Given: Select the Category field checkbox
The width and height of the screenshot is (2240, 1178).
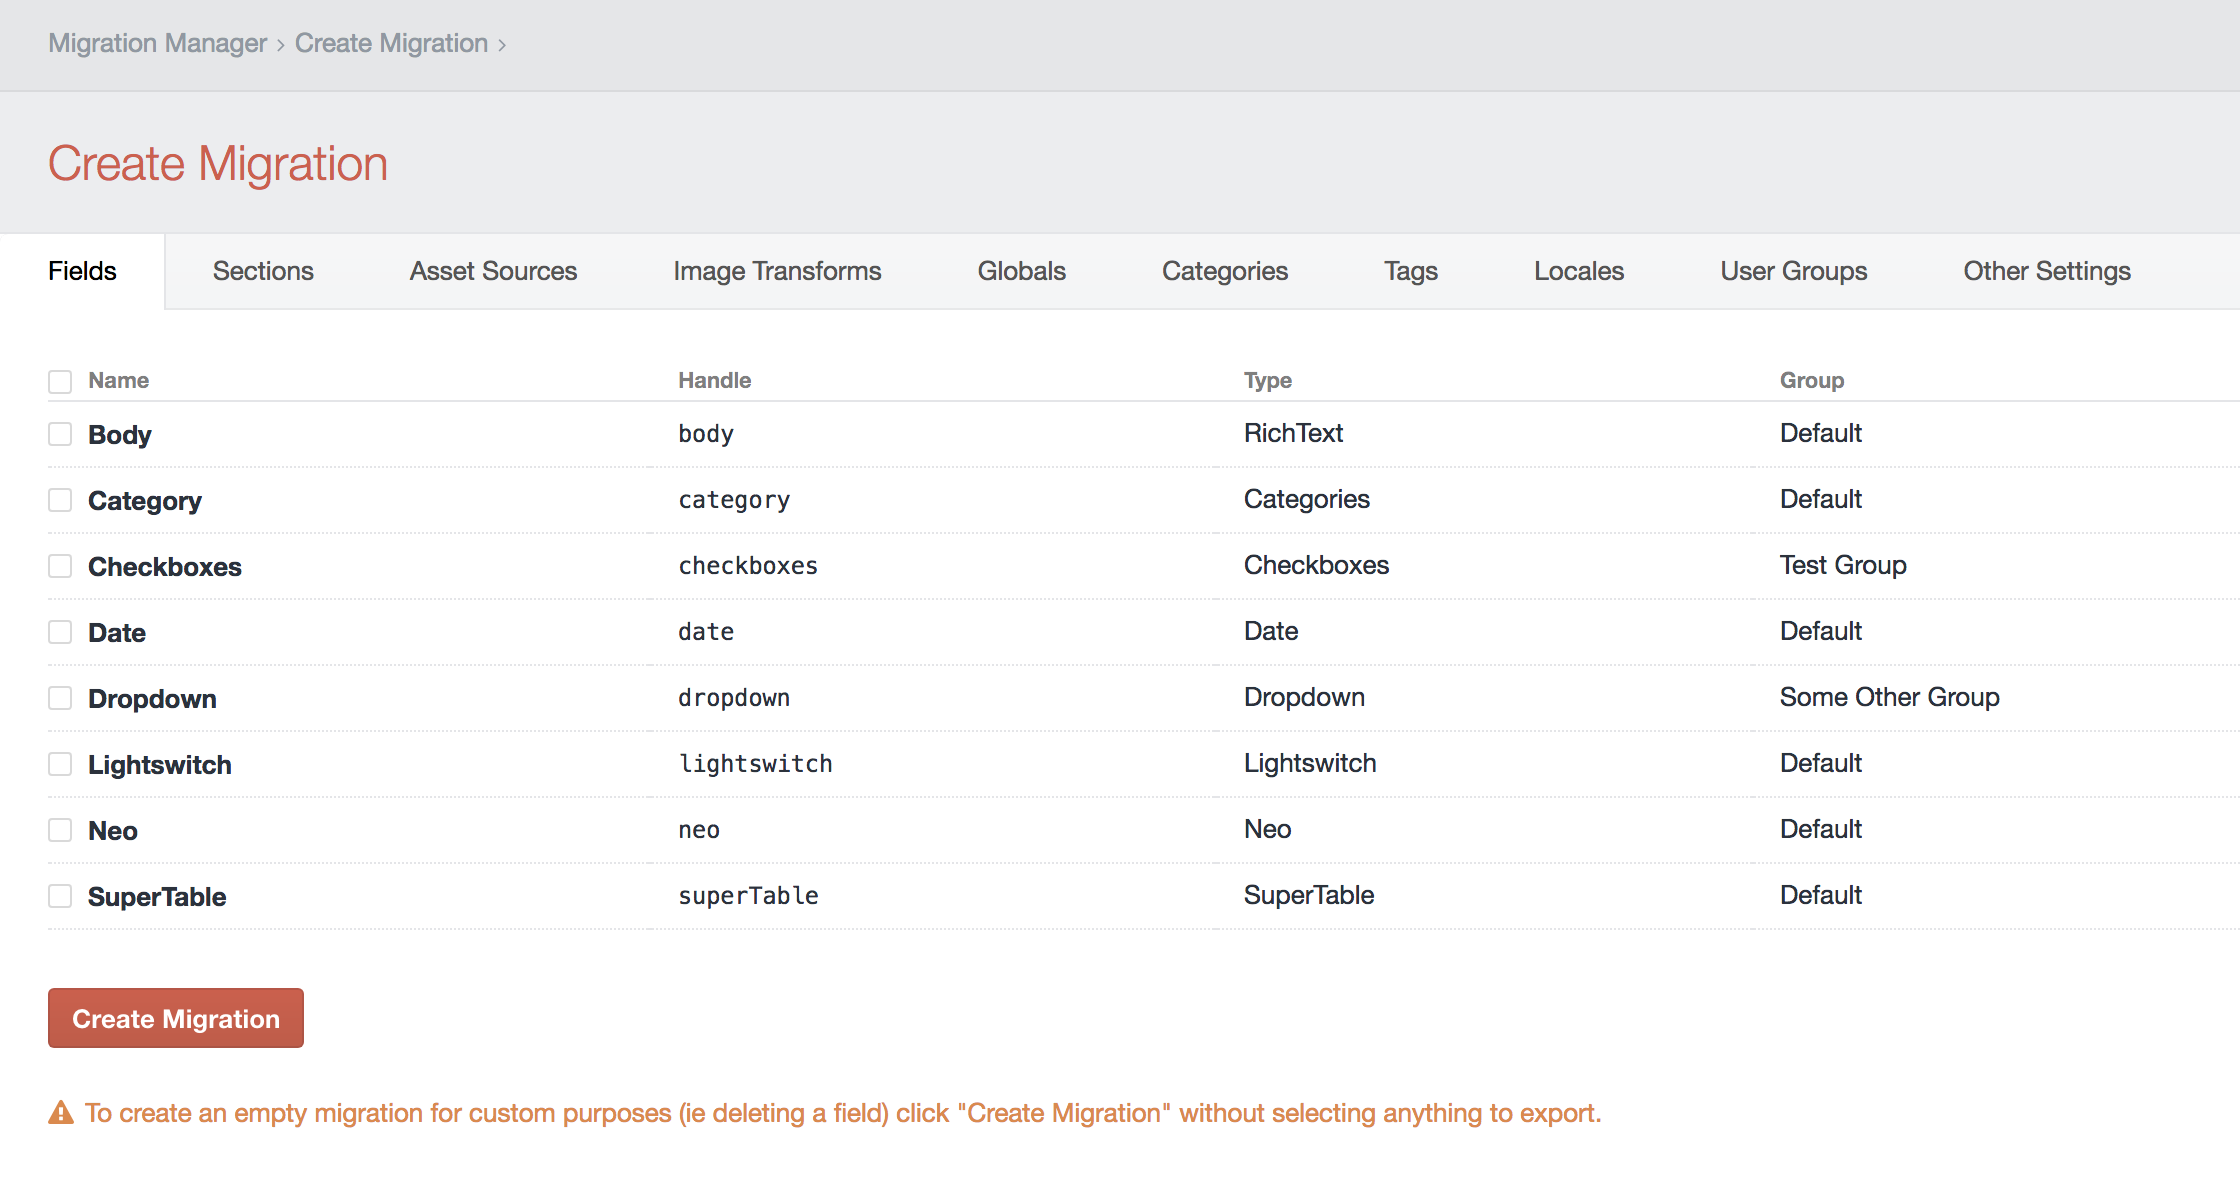Looking at the screenshot, I should coord(60,500).
